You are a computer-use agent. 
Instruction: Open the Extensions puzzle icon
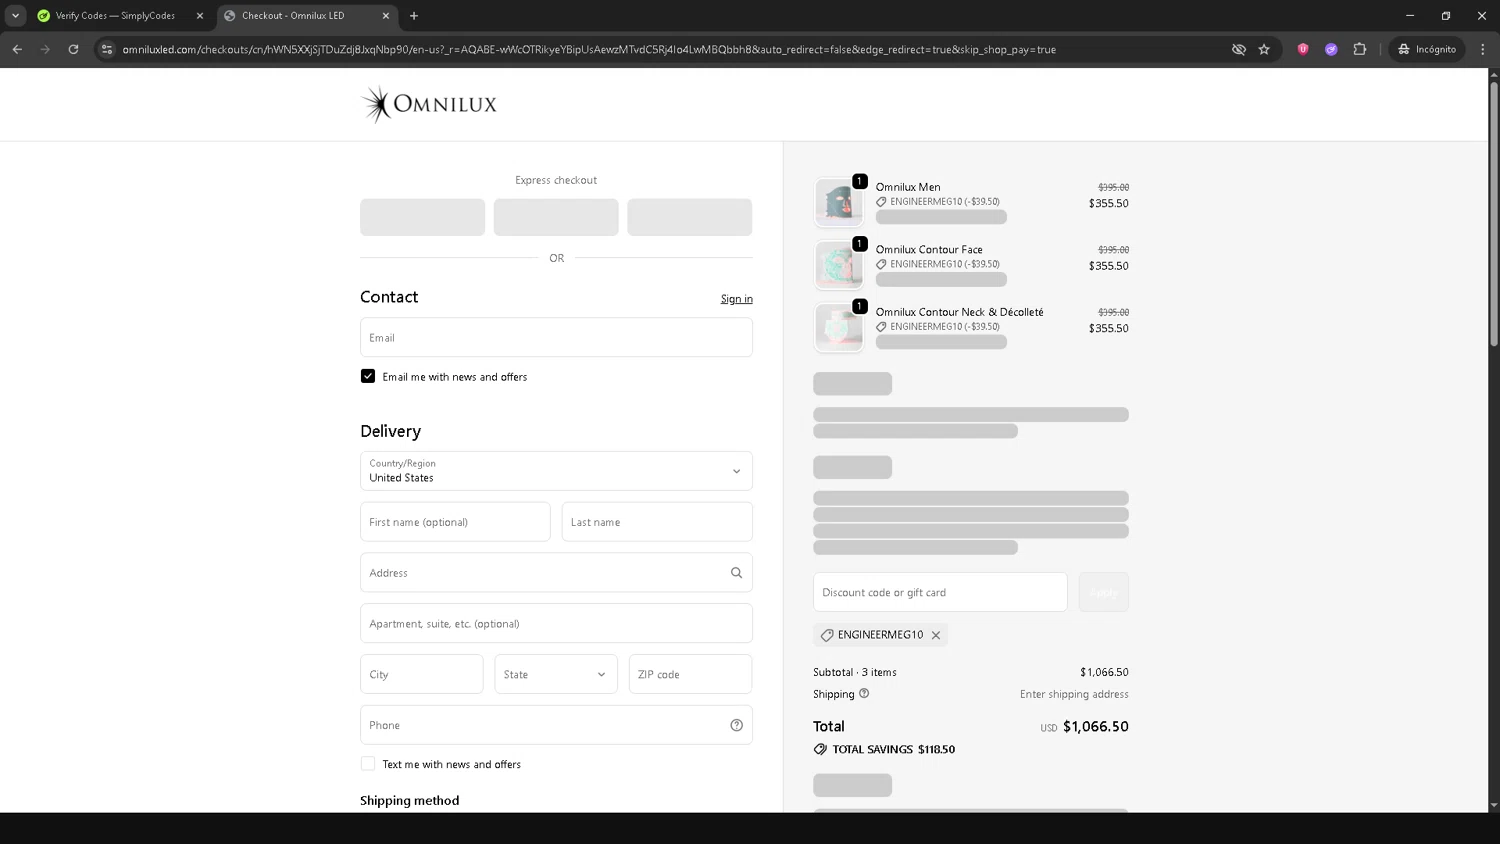1359,49
